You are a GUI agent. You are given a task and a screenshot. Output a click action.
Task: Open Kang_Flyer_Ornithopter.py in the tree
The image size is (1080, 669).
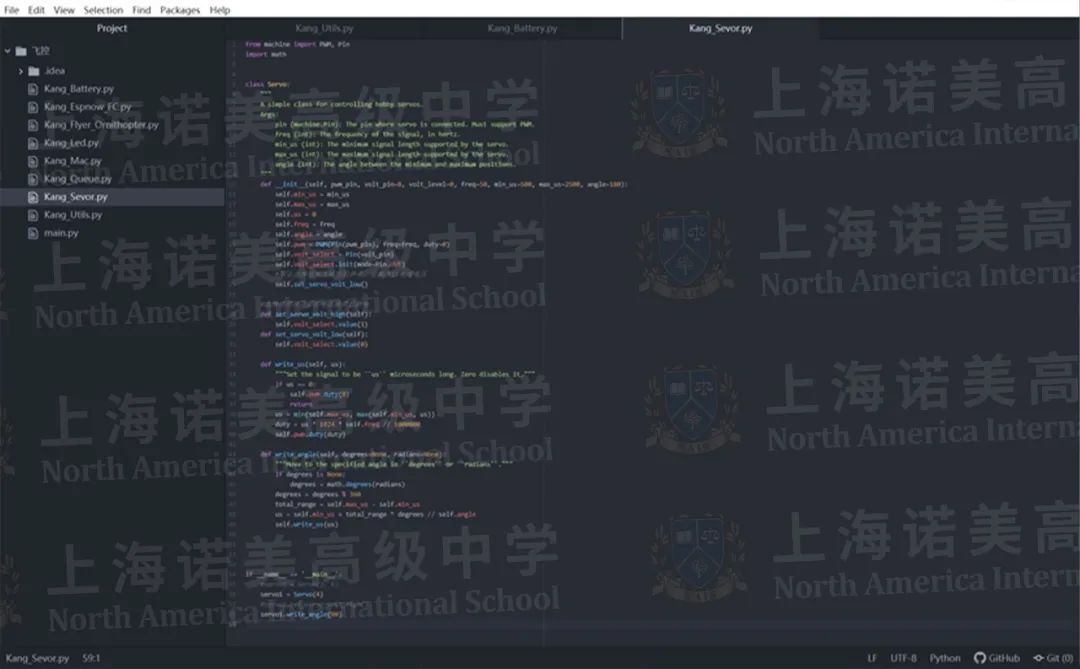click(101, 125)
